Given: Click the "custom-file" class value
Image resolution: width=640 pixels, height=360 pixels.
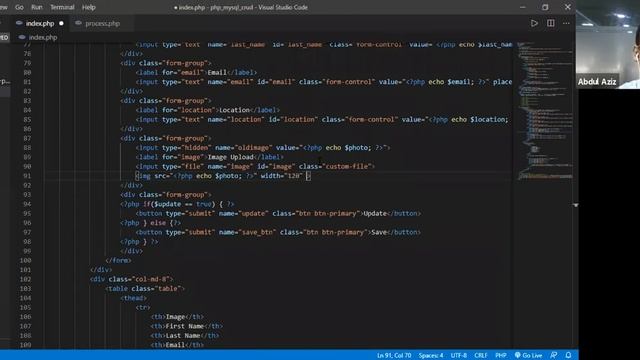Looking at the screenshot, I should 347,167.
